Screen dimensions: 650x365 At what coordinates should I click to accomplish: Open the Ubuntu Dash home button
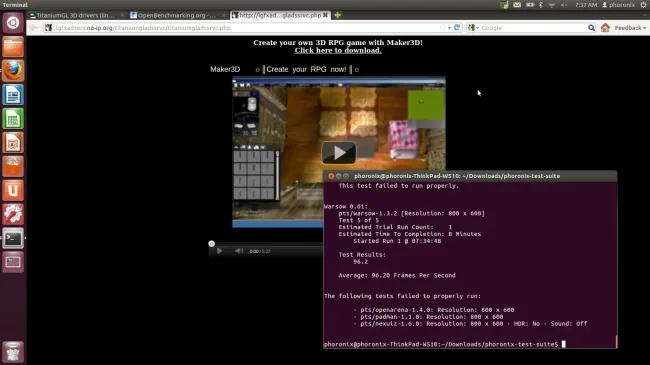(x=13, y=23)
